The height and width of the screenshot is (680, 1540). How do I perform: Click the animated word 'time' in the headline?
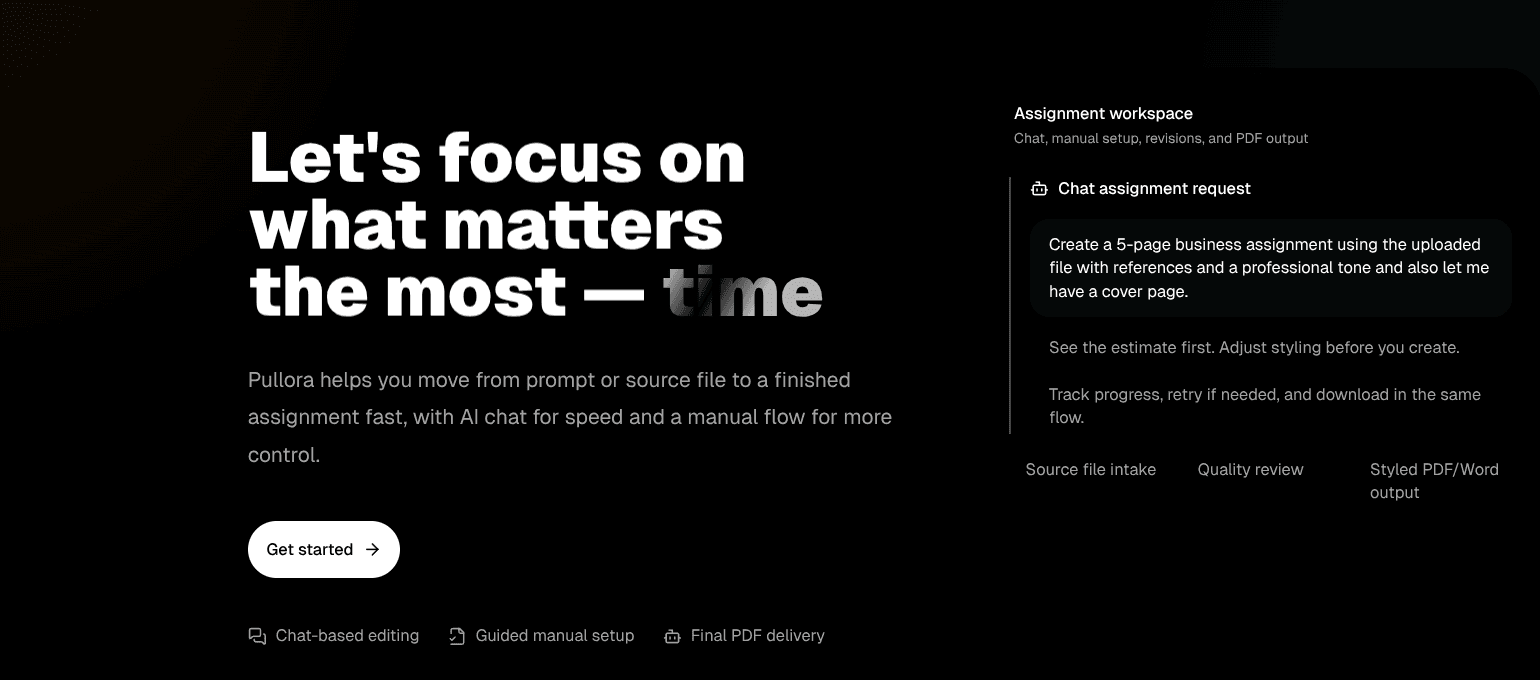[x=742, y=292]
